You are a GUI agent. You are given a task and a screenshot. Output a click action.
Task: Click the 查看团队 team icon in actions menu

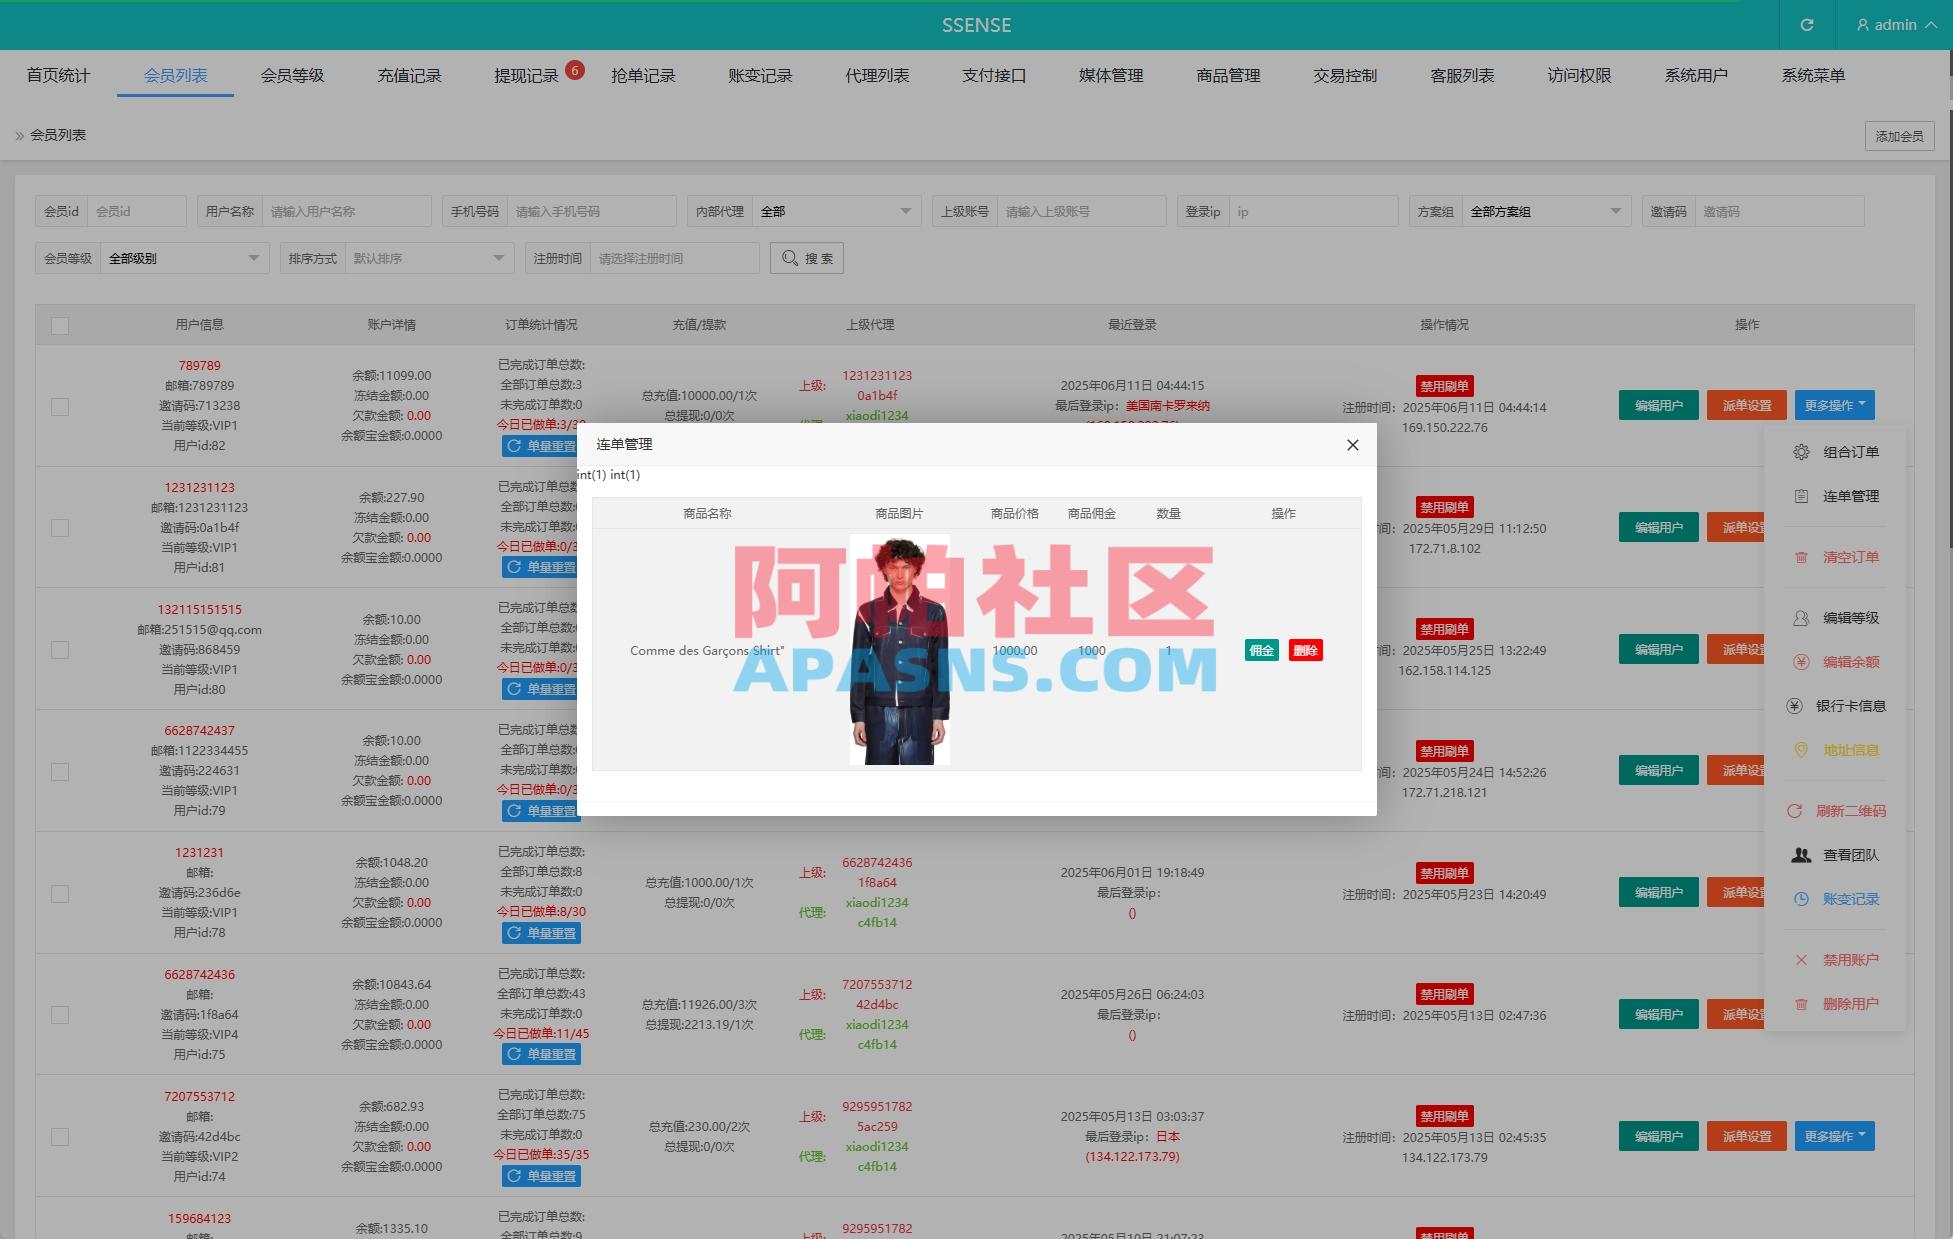1801,855
